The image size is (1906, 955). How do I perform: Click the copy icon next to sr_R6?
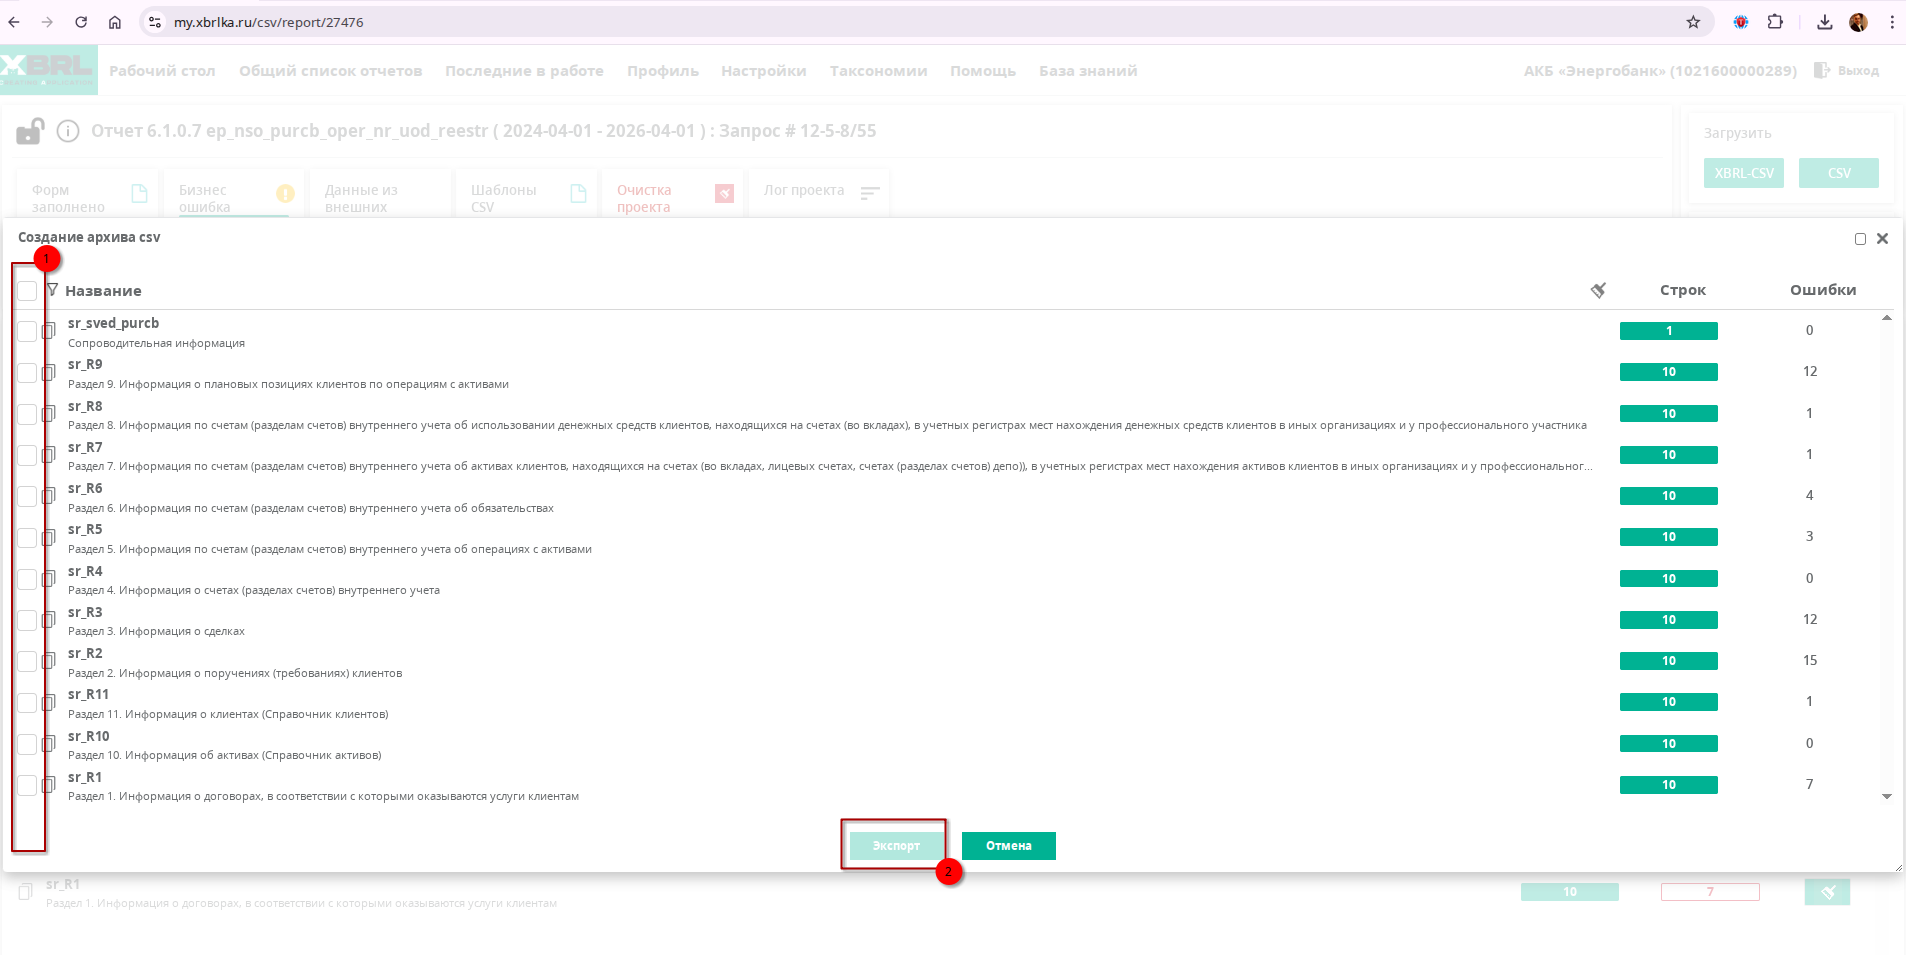(48, 496)
